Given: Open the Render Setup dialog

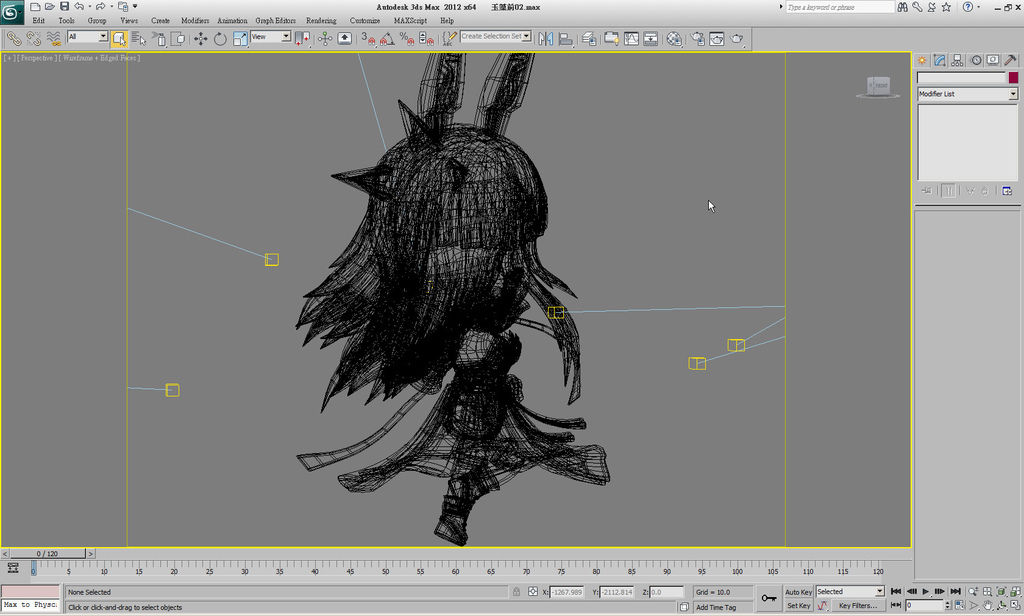Looking at the screenshot, I should tap(697, 39).
